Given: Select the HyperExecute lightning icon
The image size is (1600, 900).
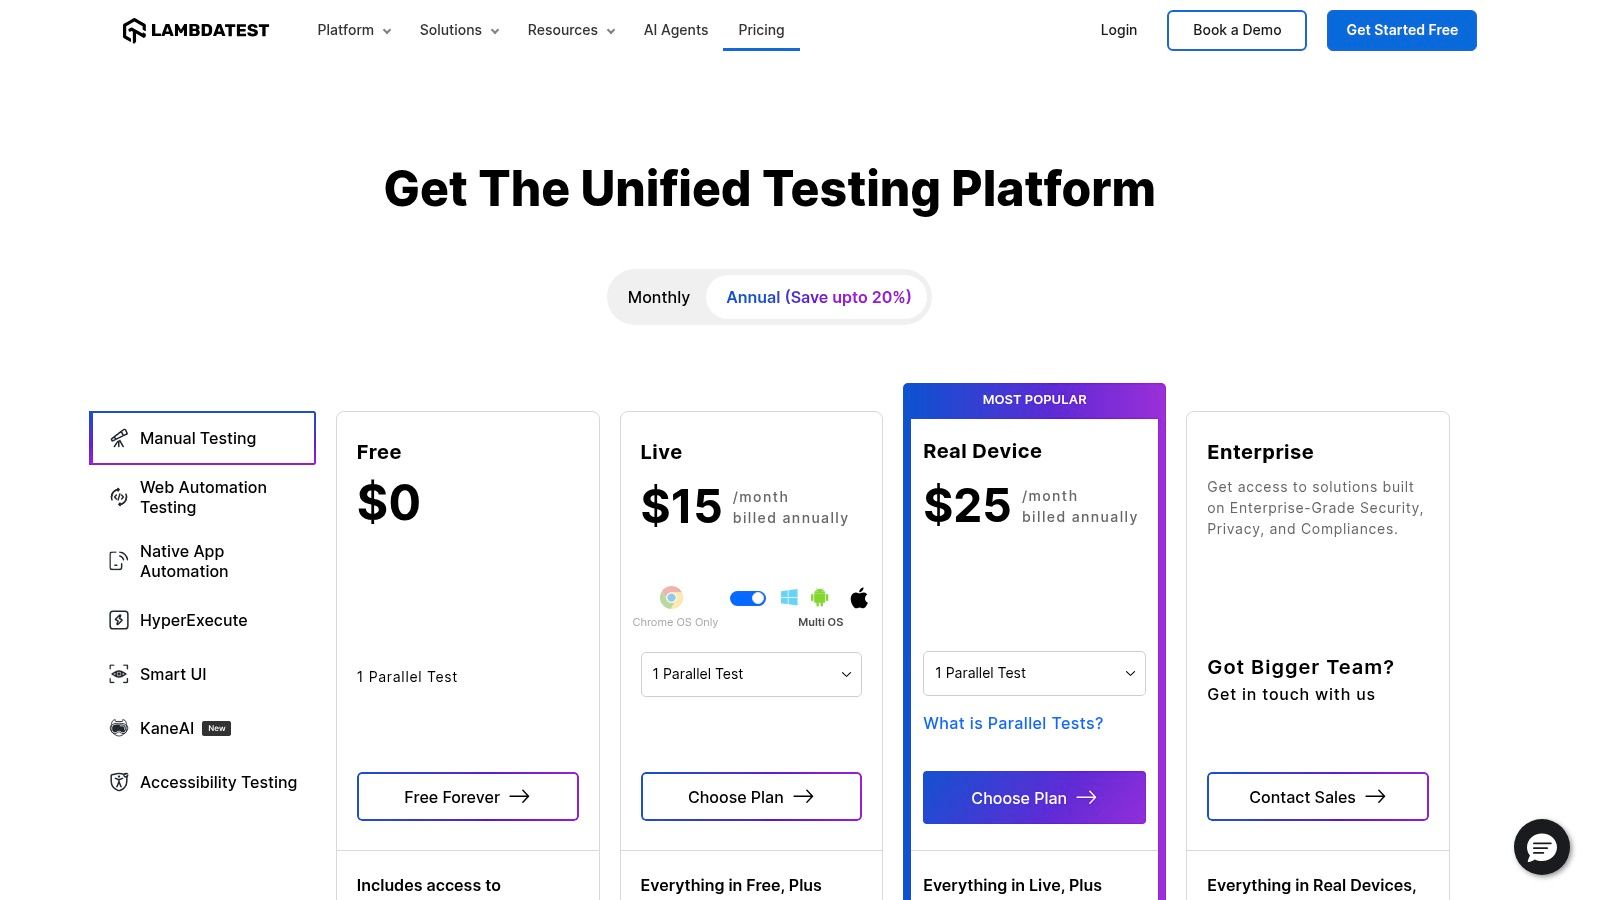Looking at the screenshot, I should (x=119, y=620).
